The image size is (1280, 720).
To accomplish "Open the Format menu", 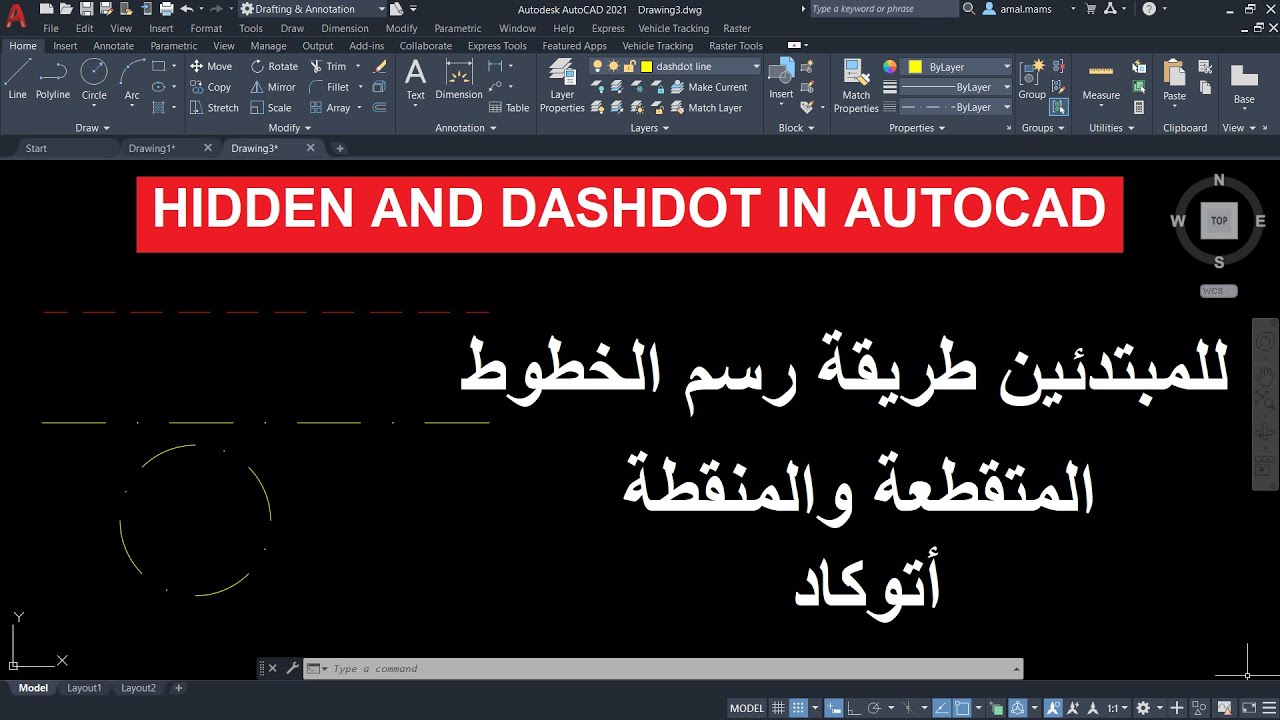I will 206,28.
